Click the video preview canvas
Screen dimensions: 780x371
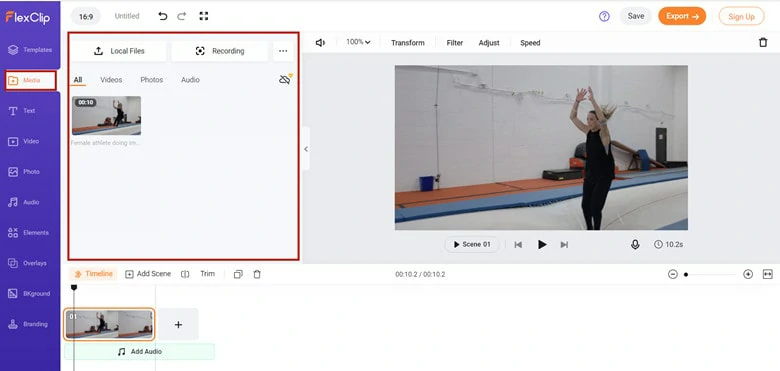pyautogui.click(x=541, y=148)
